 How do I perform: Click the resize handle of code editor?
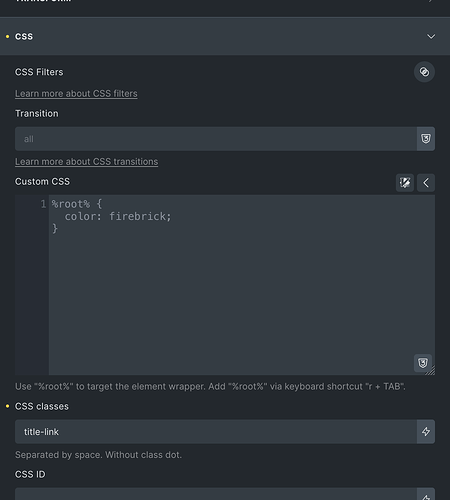coord(431,371)
